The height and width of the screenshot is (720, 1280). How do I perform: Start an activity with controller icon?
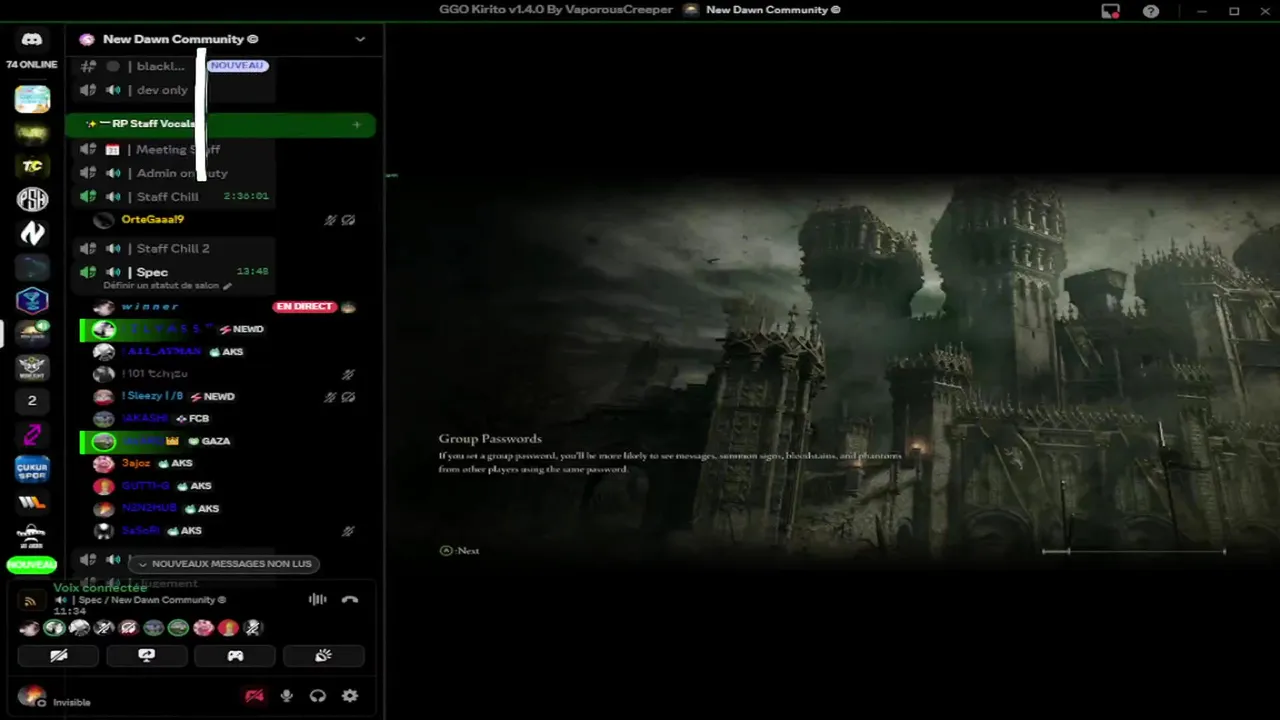(235, 656)
